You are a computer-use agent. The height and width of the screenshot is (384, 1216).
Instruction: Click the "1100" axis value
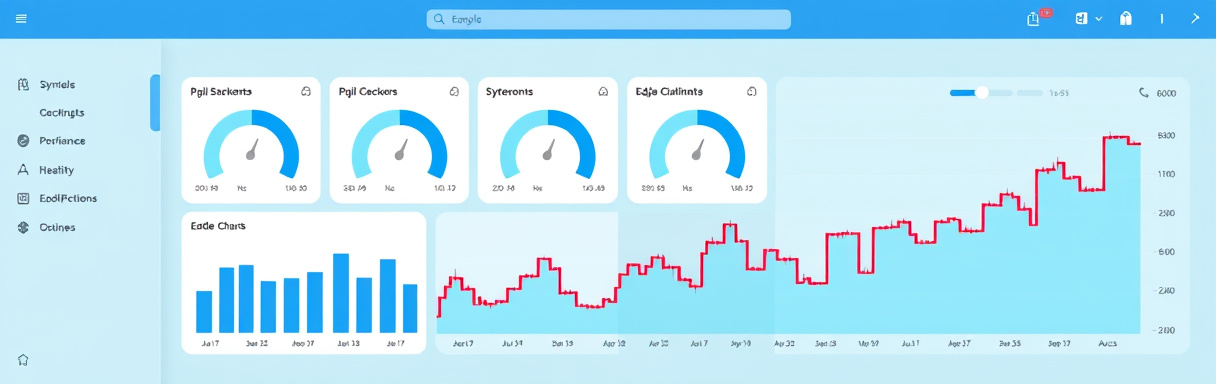pos(1166,174)
